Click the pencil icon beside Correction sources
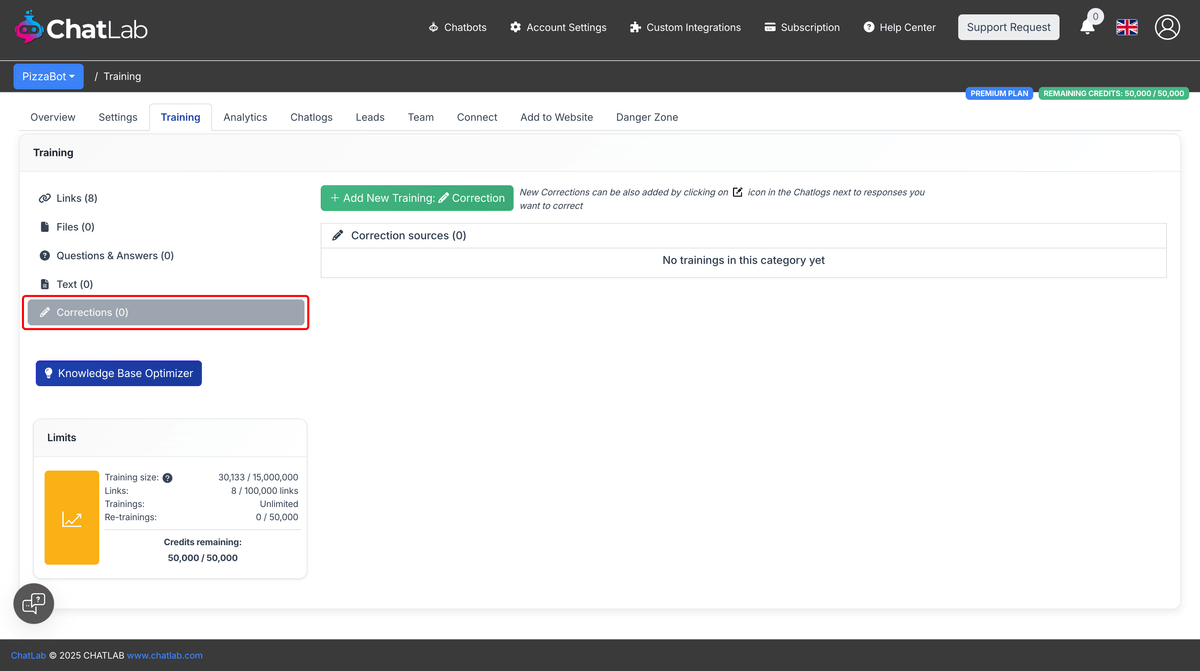 337,235
